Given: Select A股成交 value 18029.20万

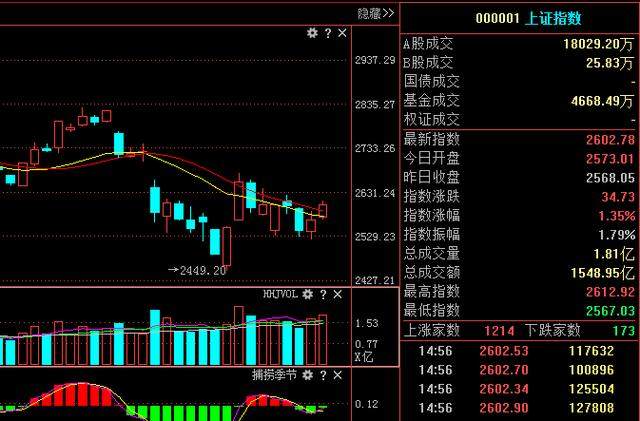Looking at the screenshot, I should [x=599, y=44].
